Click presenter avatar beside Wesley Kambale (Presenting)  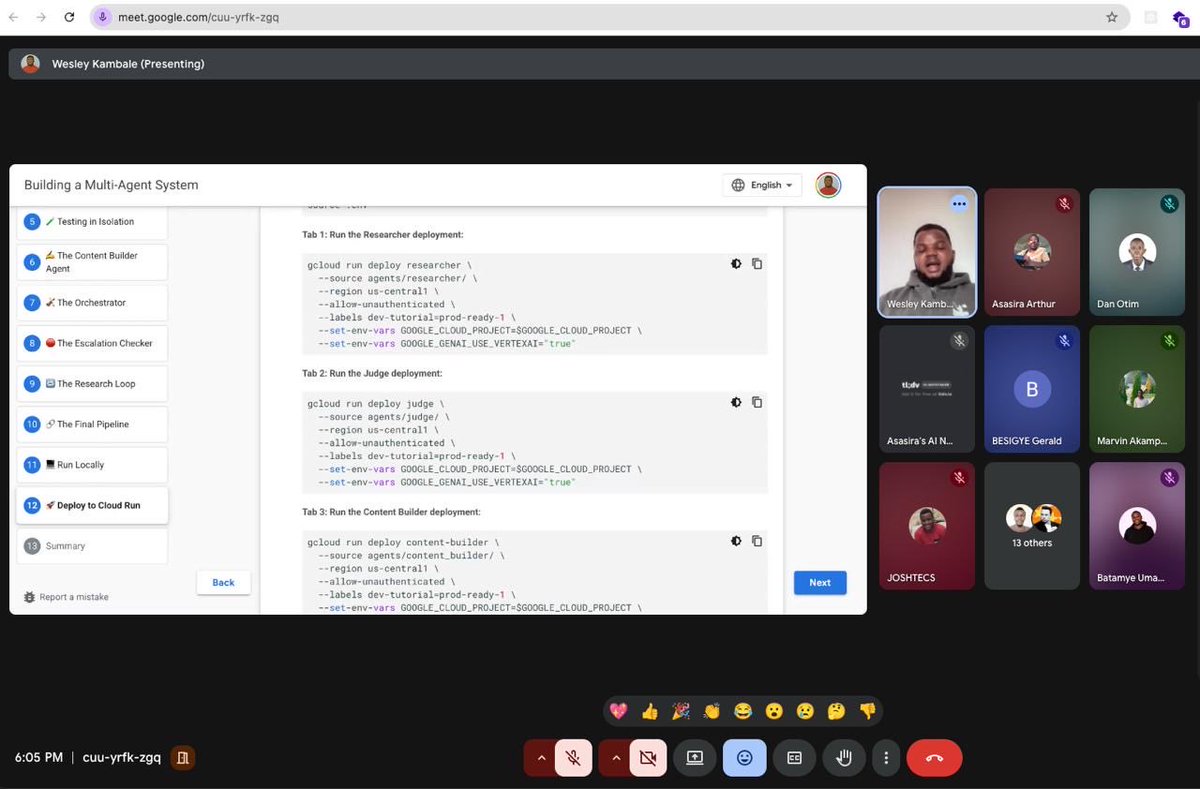coord(30,64)
